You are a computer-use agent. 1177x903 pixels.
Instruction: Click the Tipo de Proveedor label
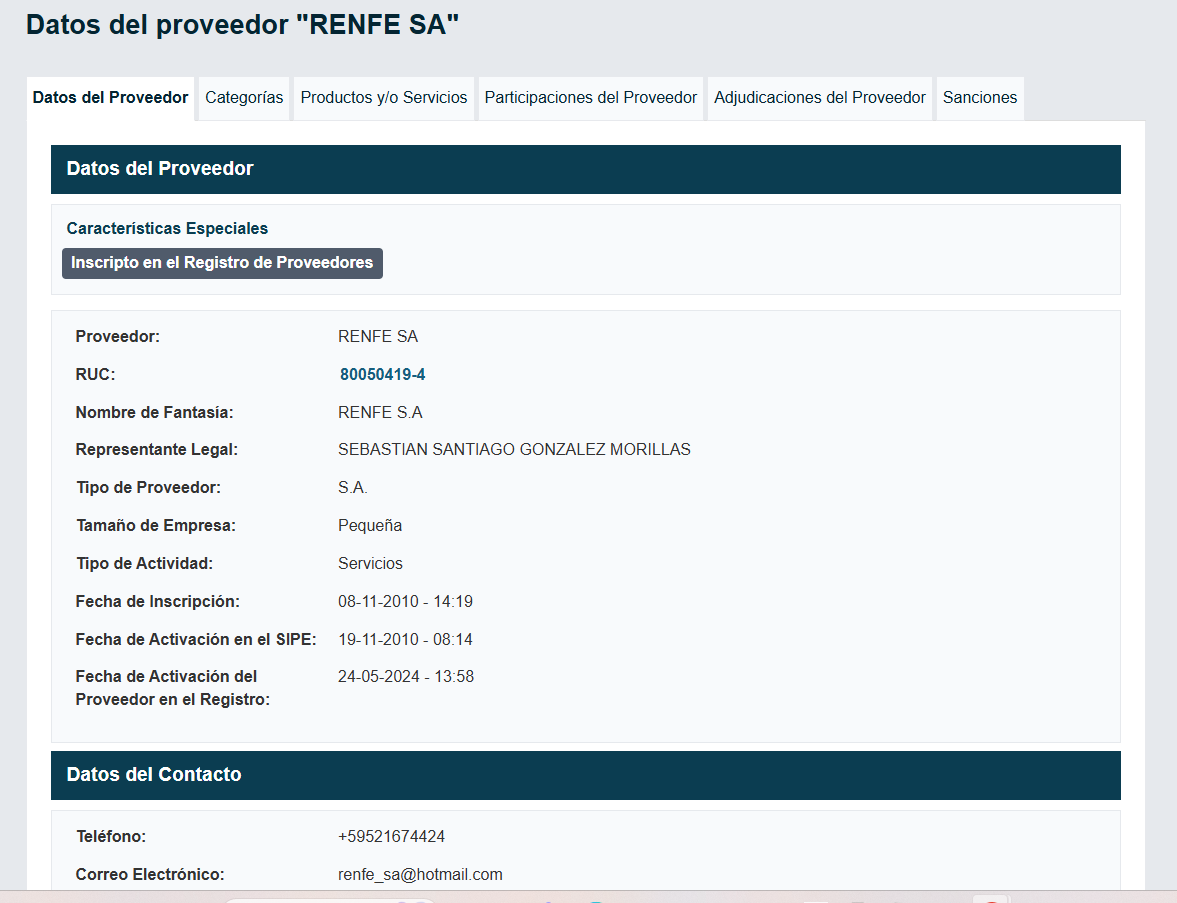pyautogui.click(x=148, y=488)
